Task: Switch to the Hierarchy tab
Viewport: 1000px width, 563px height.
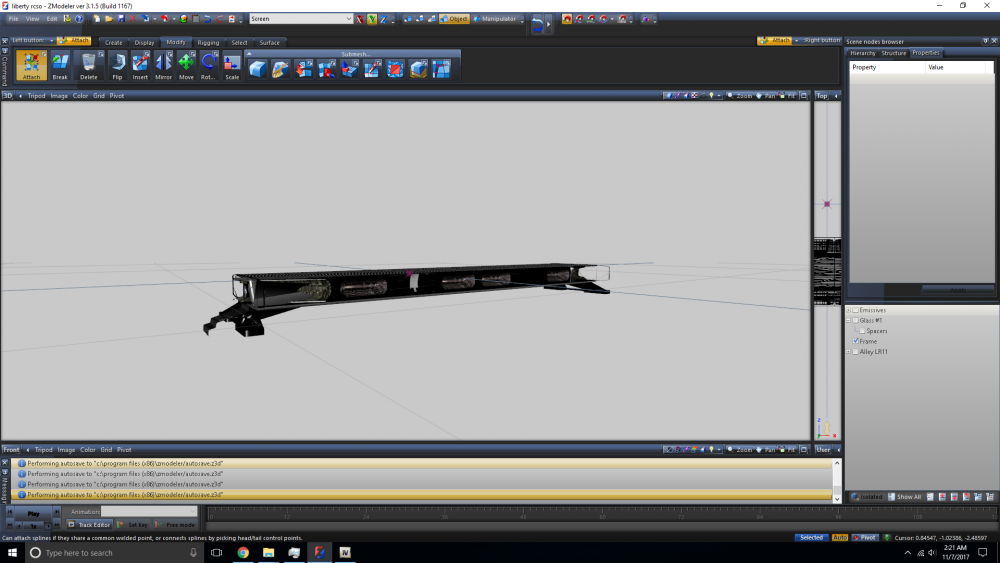Action: pyautogui.click(x=862, y=53)
